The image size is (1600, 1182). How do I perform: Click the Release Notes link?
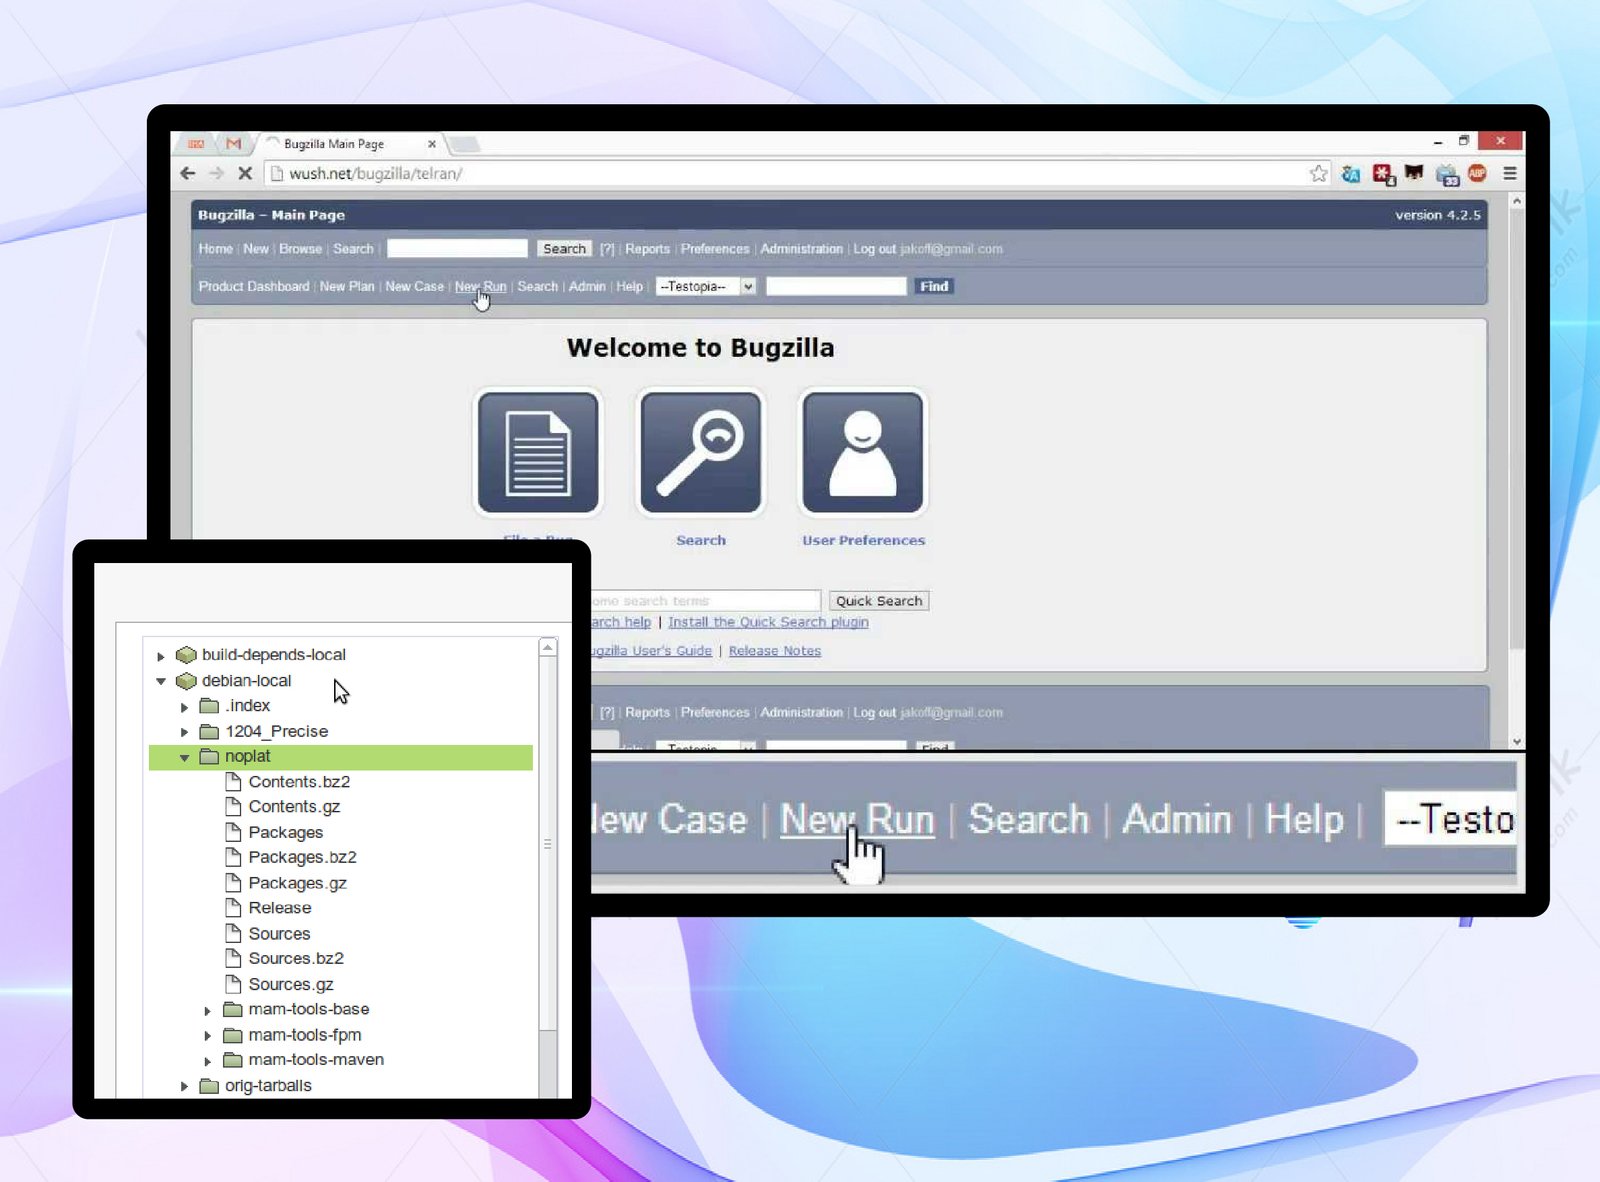pyautogui.click(x=774, y=651)
